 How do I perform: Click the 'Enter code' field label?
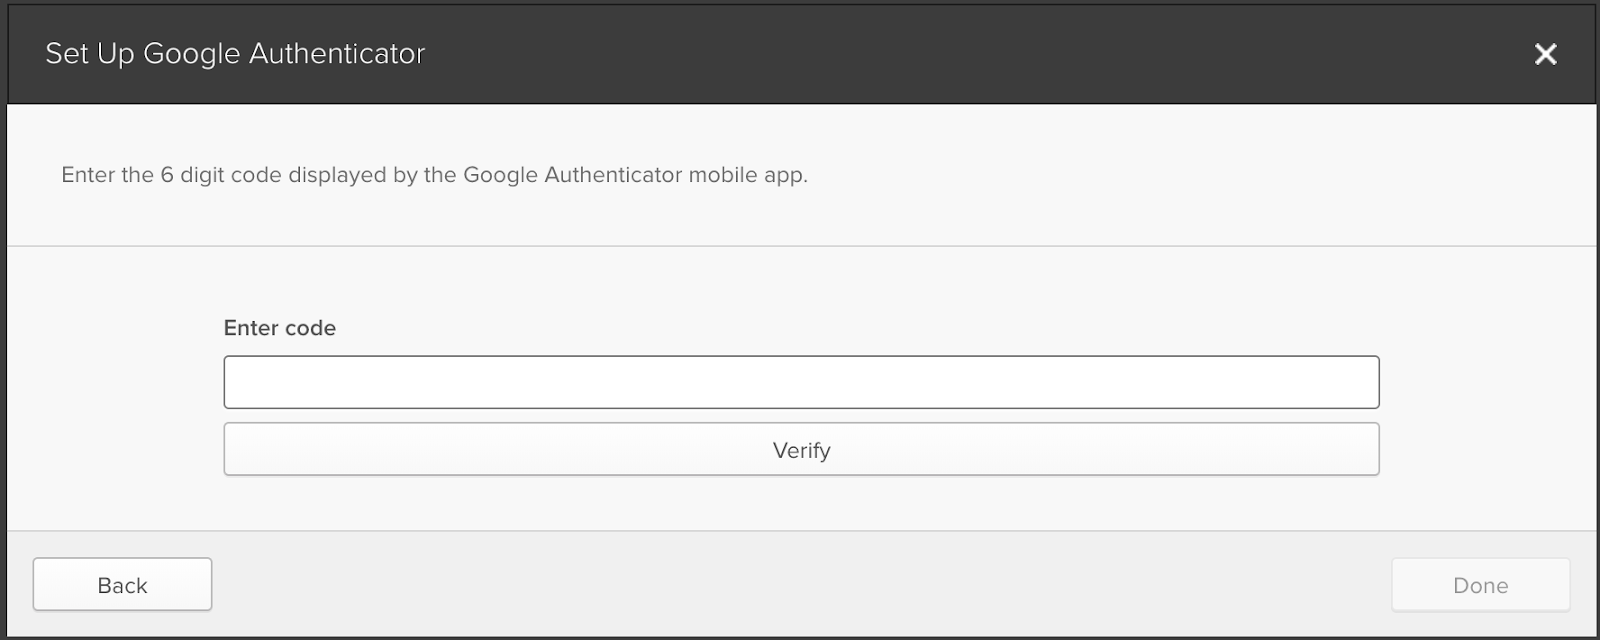(280, 328)
